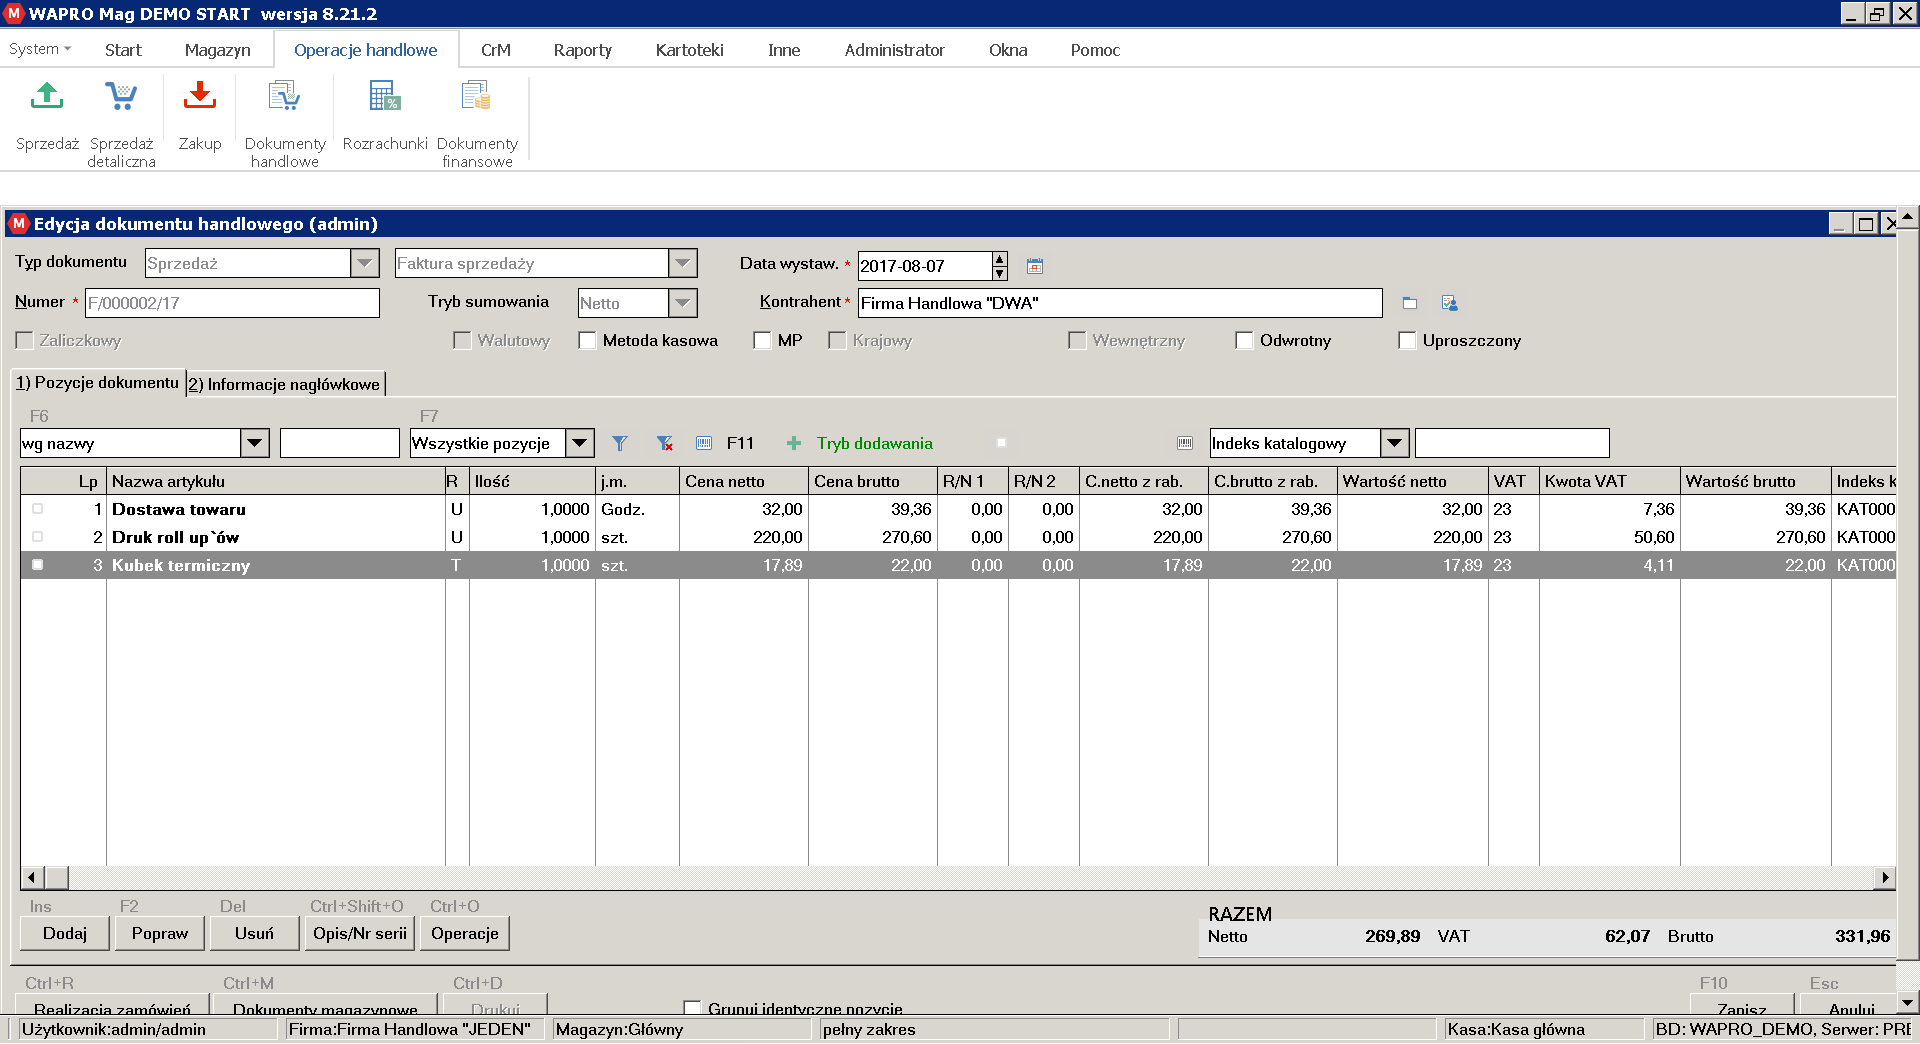The width and height of the screenshot is (1920, 1044).
Task: Open the Pomoc menu
Action: pos(1095,50)
